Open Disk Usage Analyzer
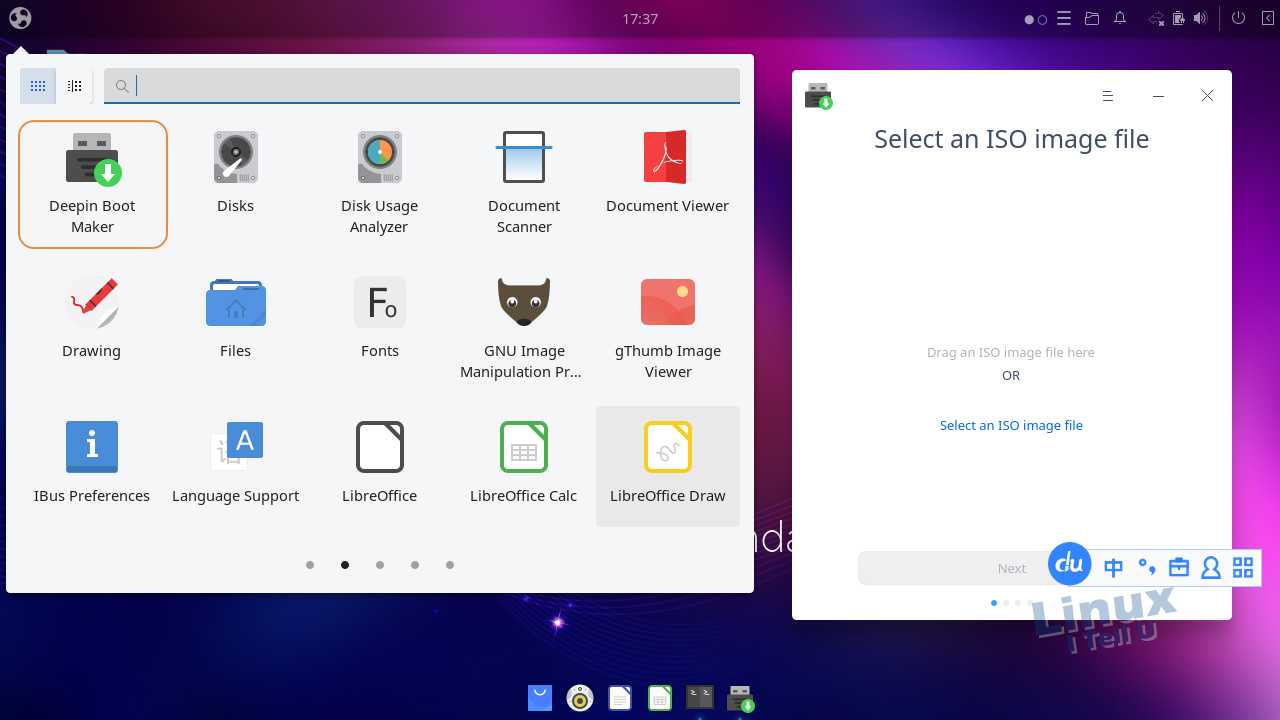Image resolution: width=1280 pixels, height=720 pixels. click(379, 184)
